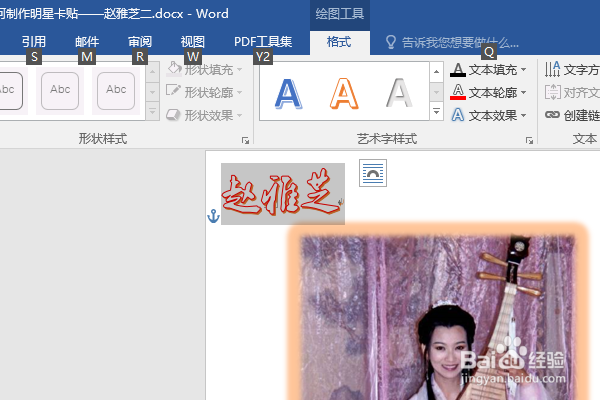Viewport: 600px width, 400px height.
Task: Click the 形状效果 icon
Action: point(173,114)
